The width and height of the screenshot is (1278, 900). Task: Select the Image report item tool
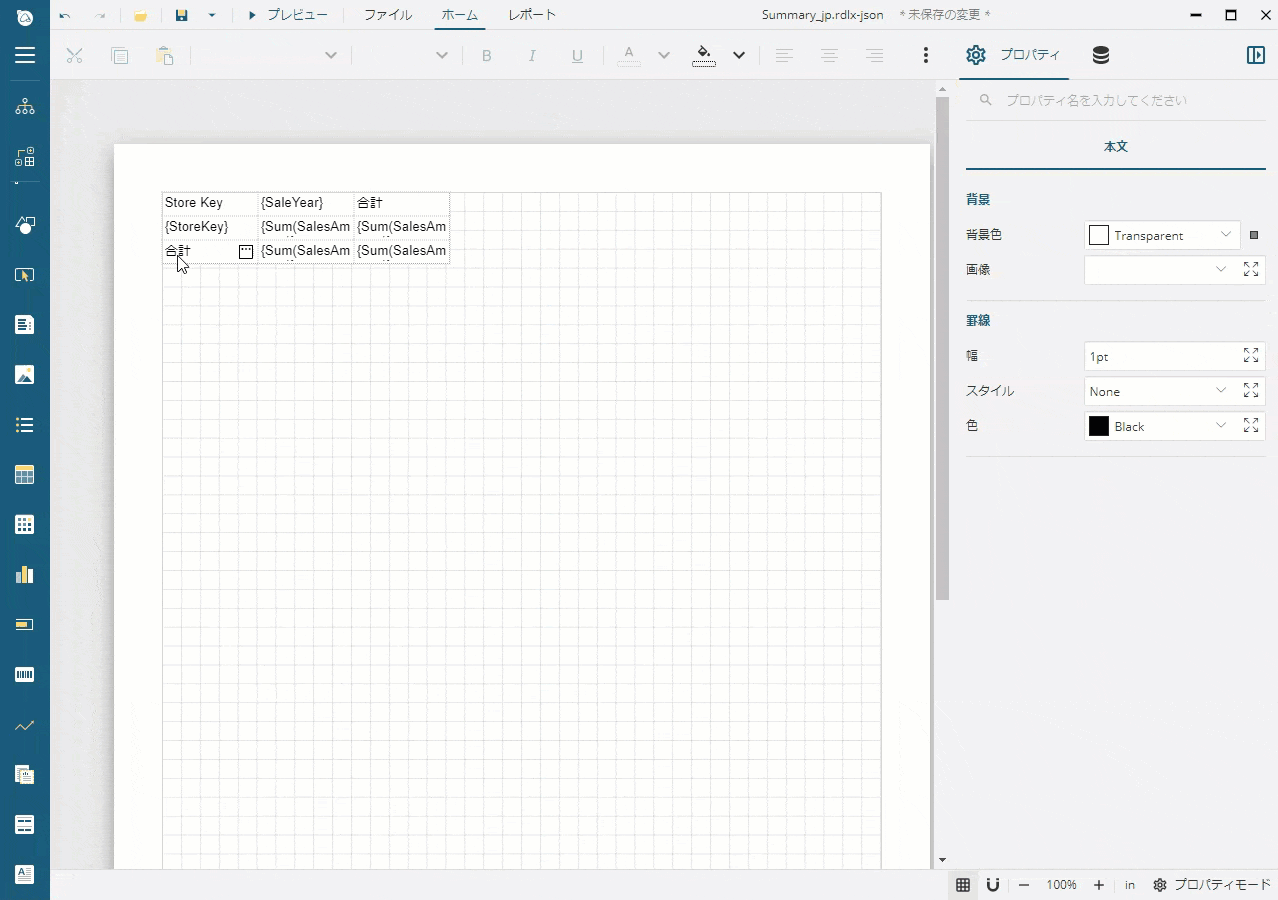24,375
